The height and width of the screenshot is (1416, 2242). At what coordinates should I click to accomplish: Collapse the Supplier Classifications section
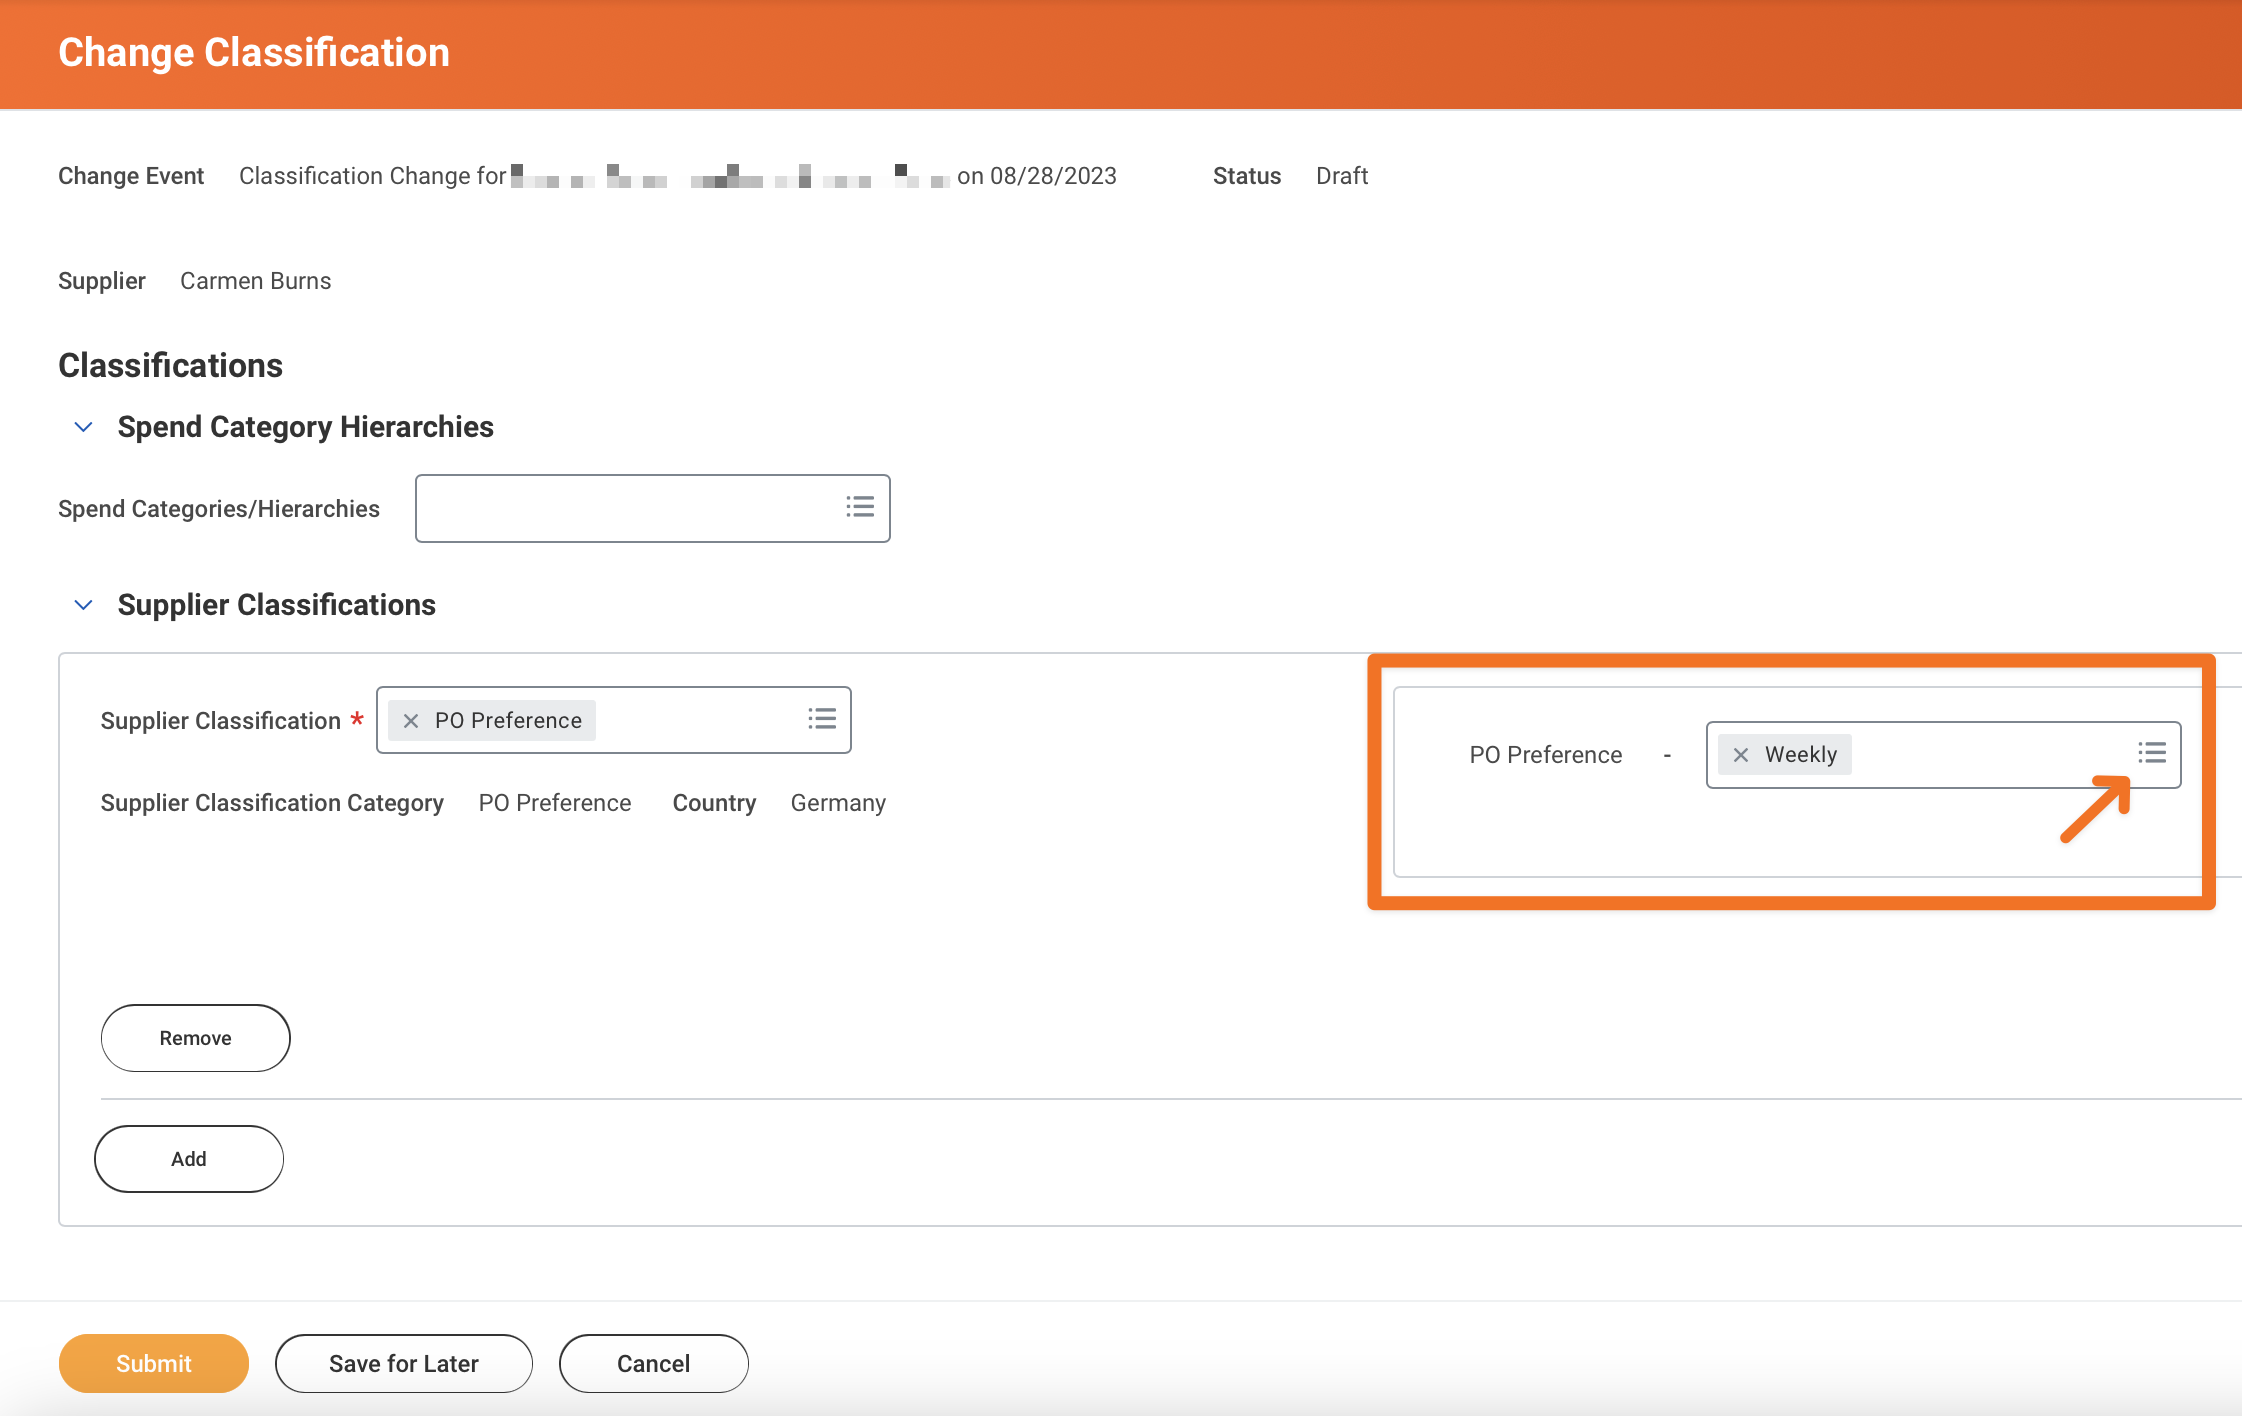83,604
